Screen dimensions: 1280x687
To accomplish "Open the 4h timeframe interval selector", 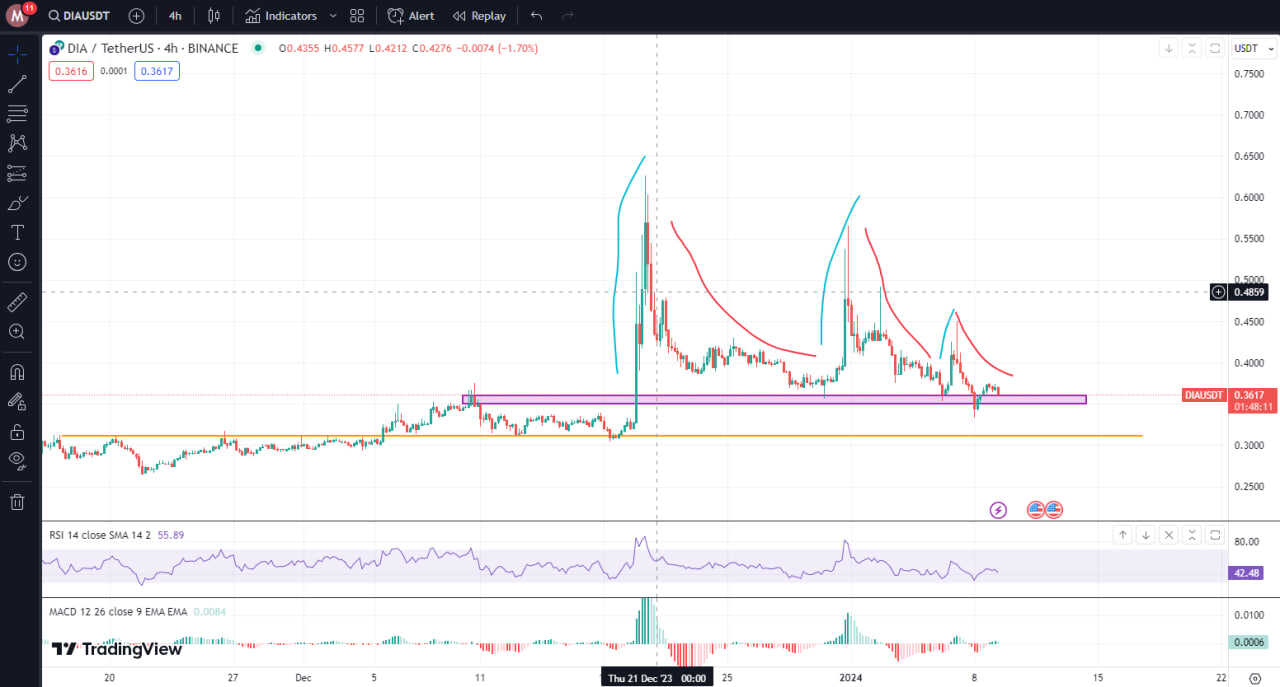I will (175, 16).
